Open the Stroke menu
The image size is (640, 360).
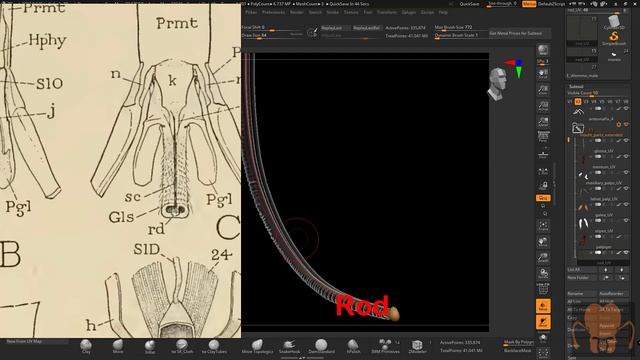(333, 12)
